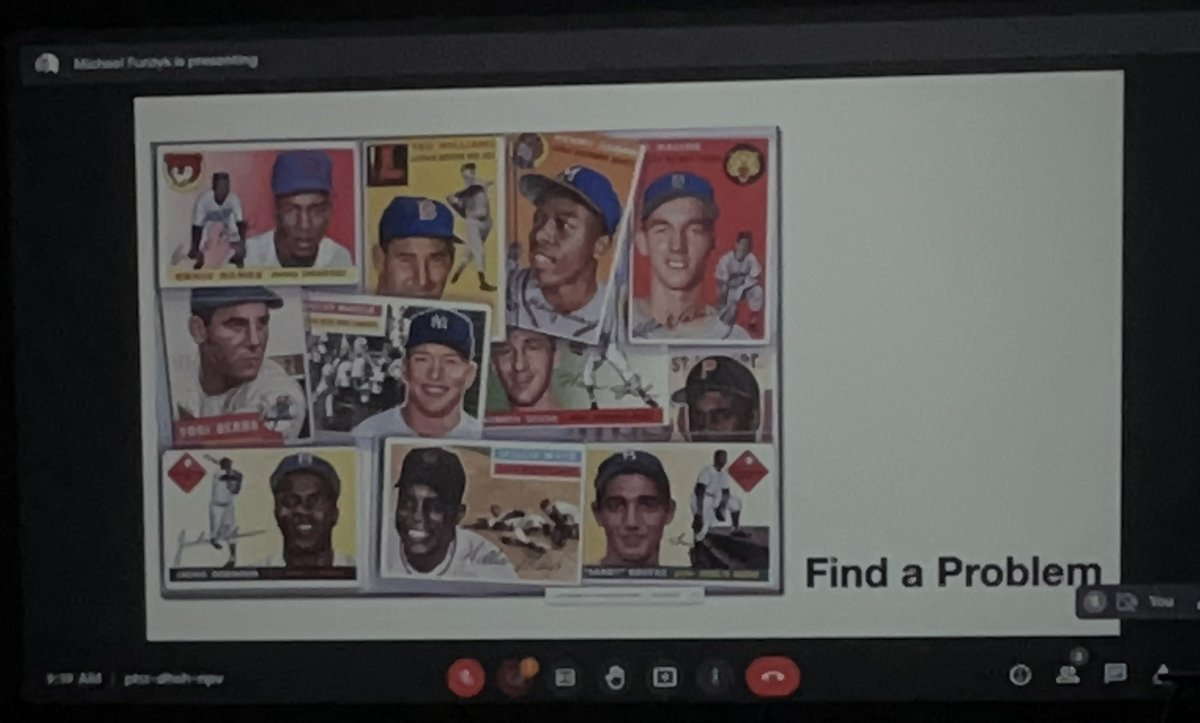
Task: Leave the call with the red hang-up button
Action: [773, 677]
